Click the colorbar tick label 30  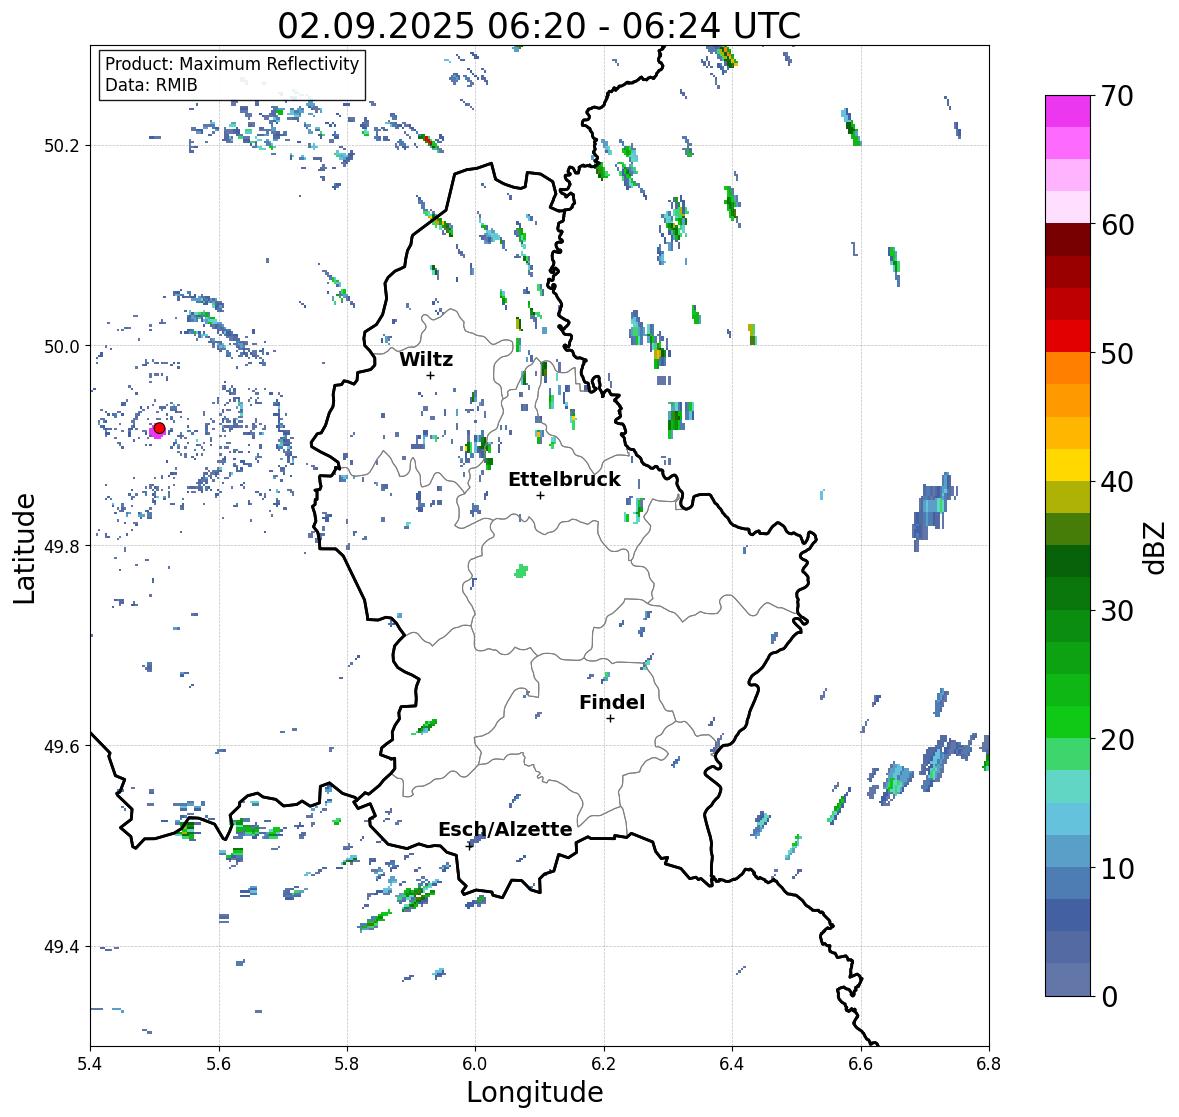click(x=1117, y=612)
